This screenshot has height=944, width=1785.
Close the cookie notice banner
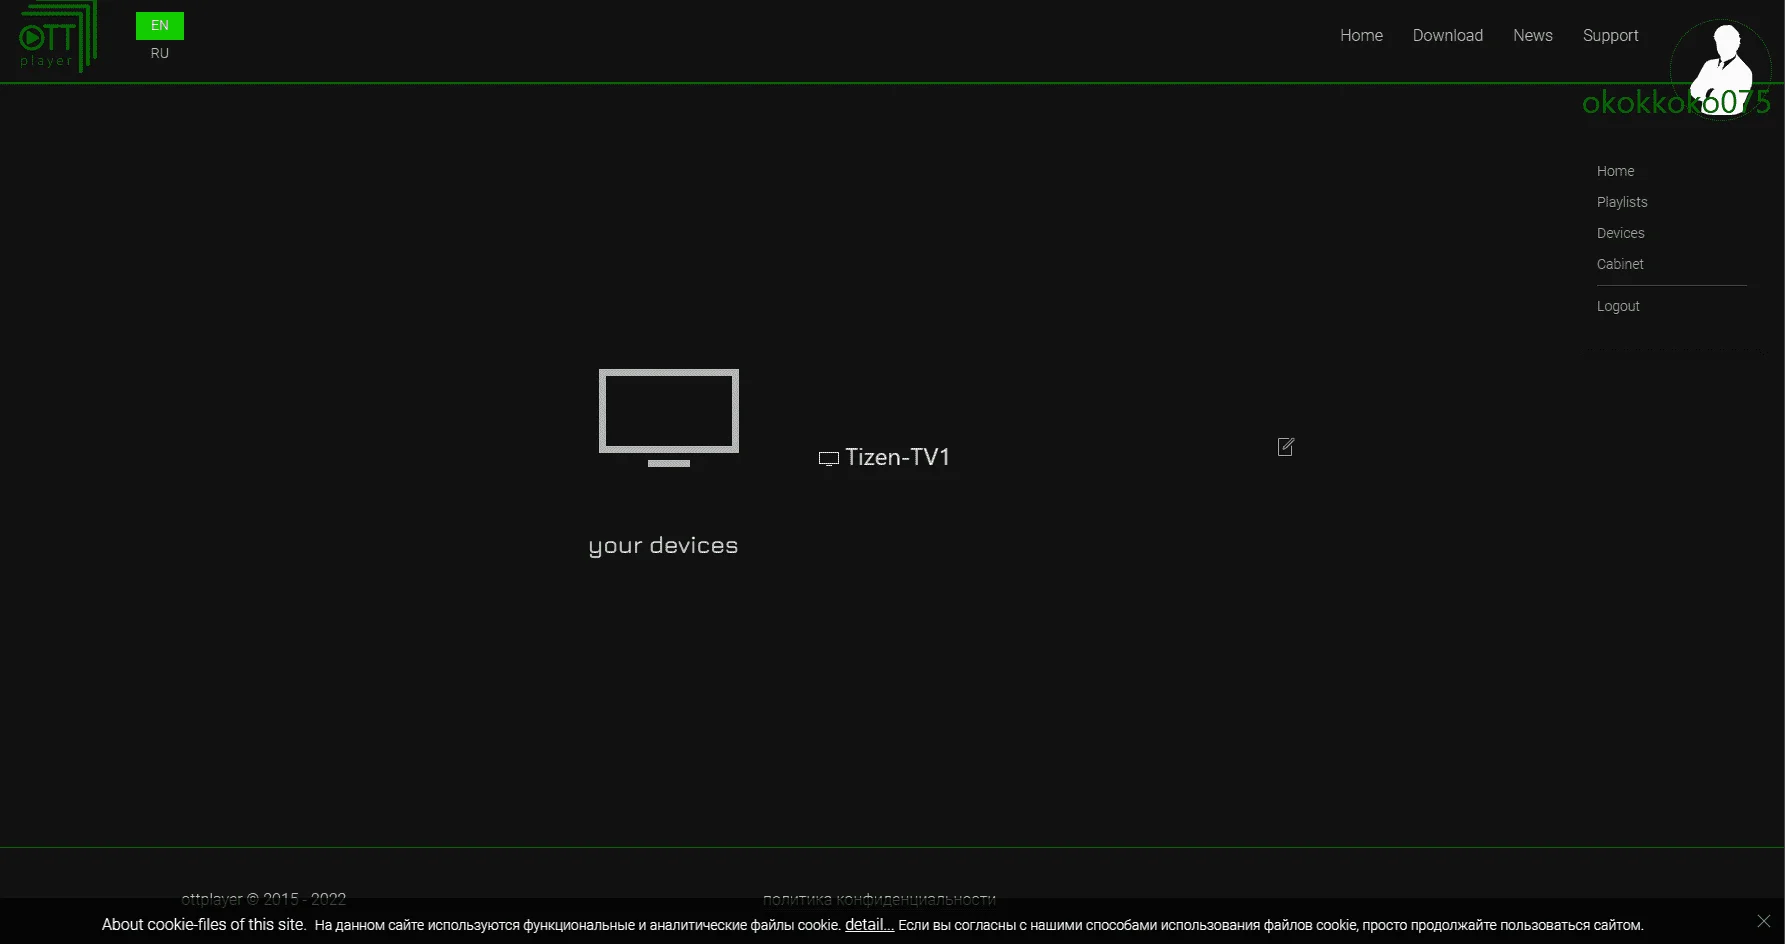click(1764, 921)
